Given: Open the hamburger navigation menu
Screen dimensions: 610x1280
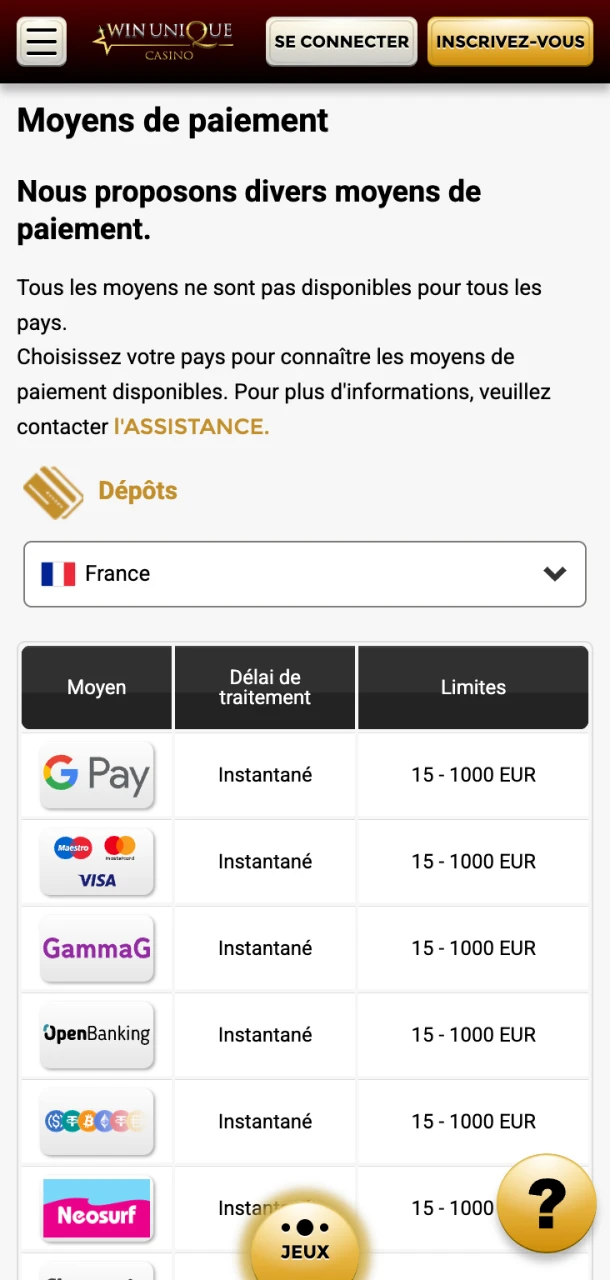Looking at the screenshot, I should pos(41,41).
